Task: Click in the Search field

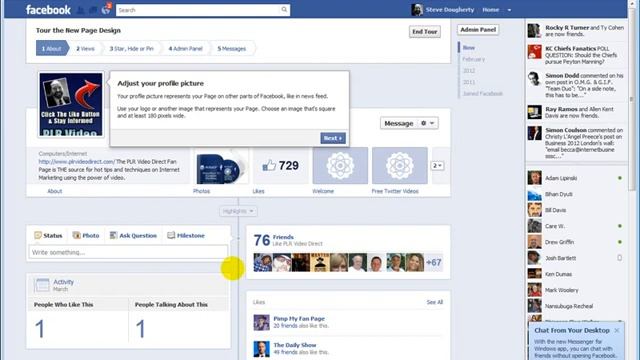Action: point(198,10)
